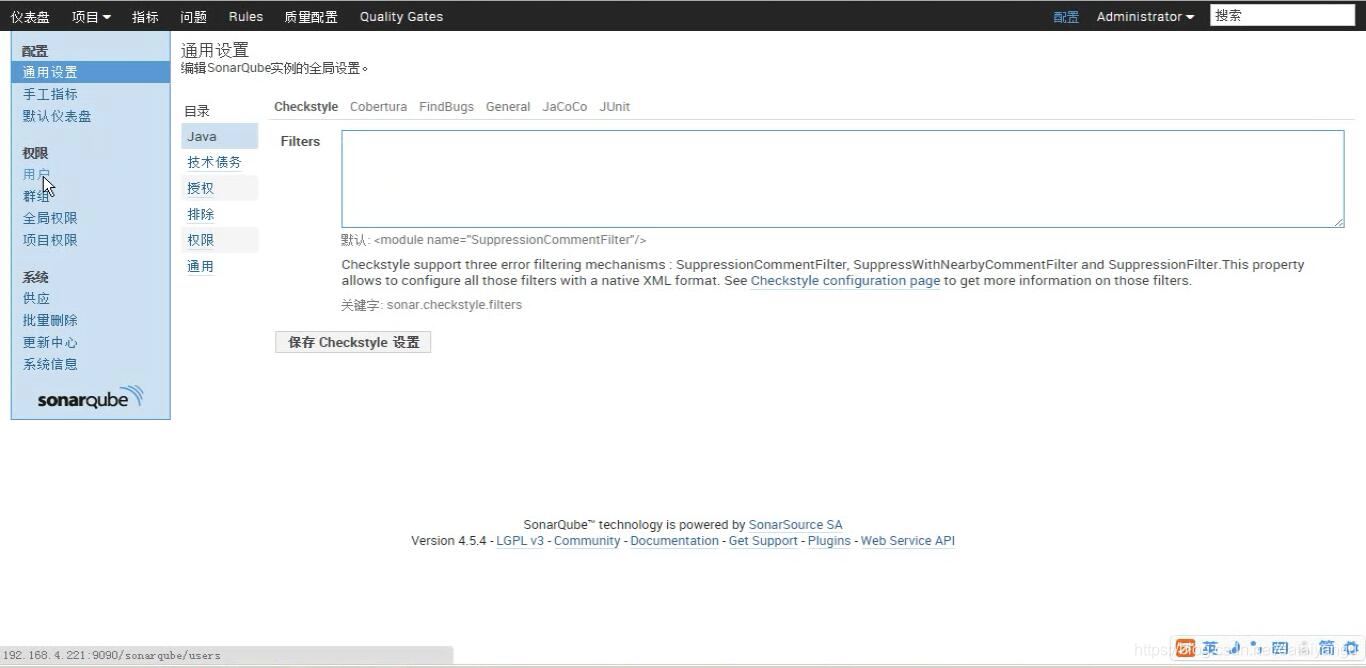
Task: Open the Documentation footer link
Action: pos(674,541)
